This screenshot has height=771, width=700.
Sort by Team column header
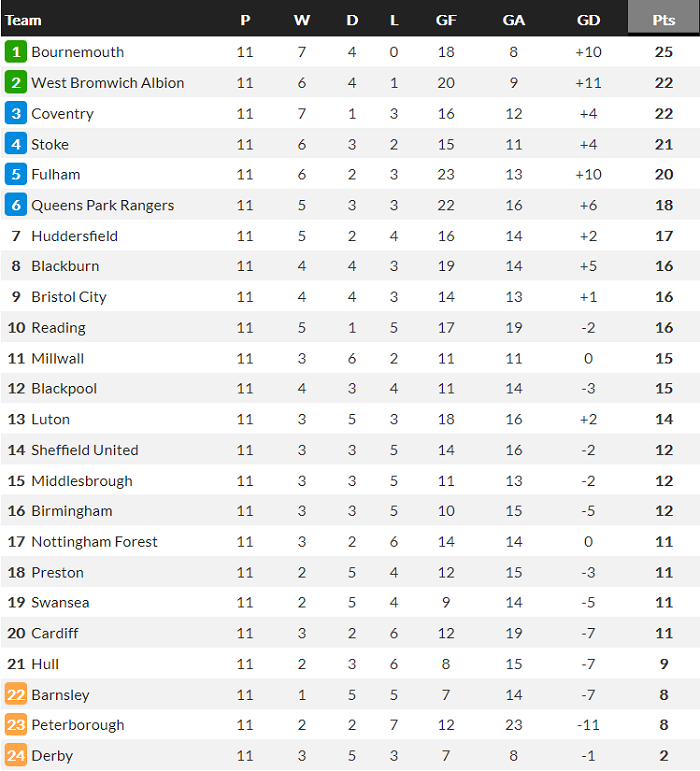coord(24,20)
